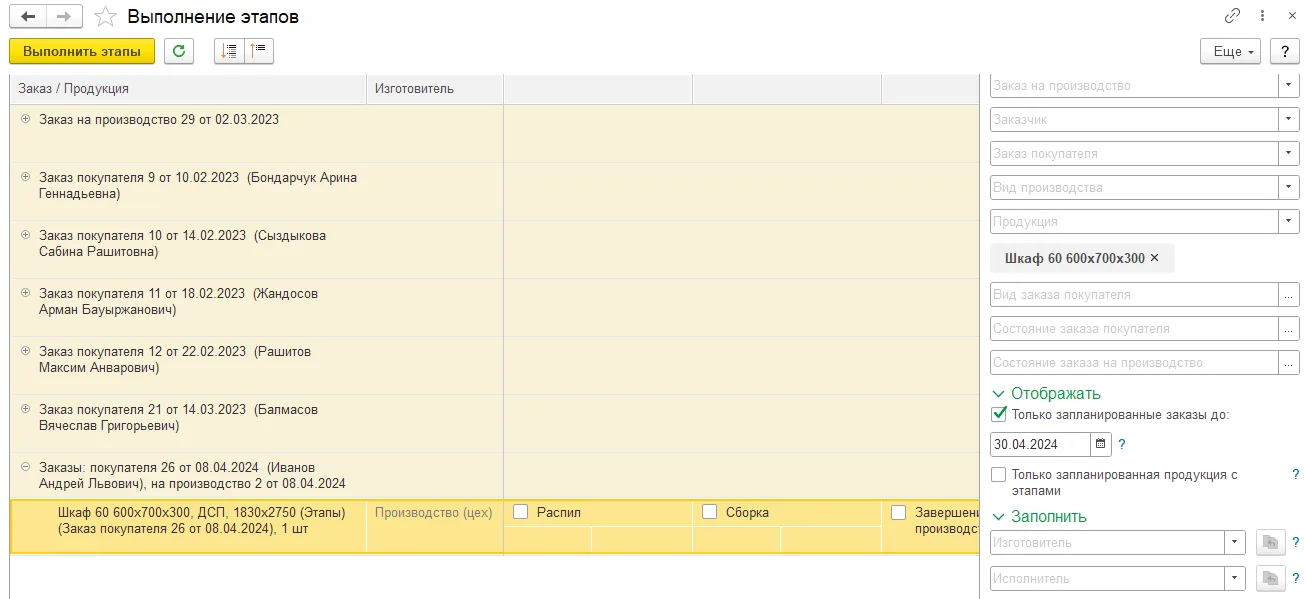This screenshot has width=1306, height=599.
Task: Open the selection dialog for Состояние заказа на производство
Action: coord(1289,363)
